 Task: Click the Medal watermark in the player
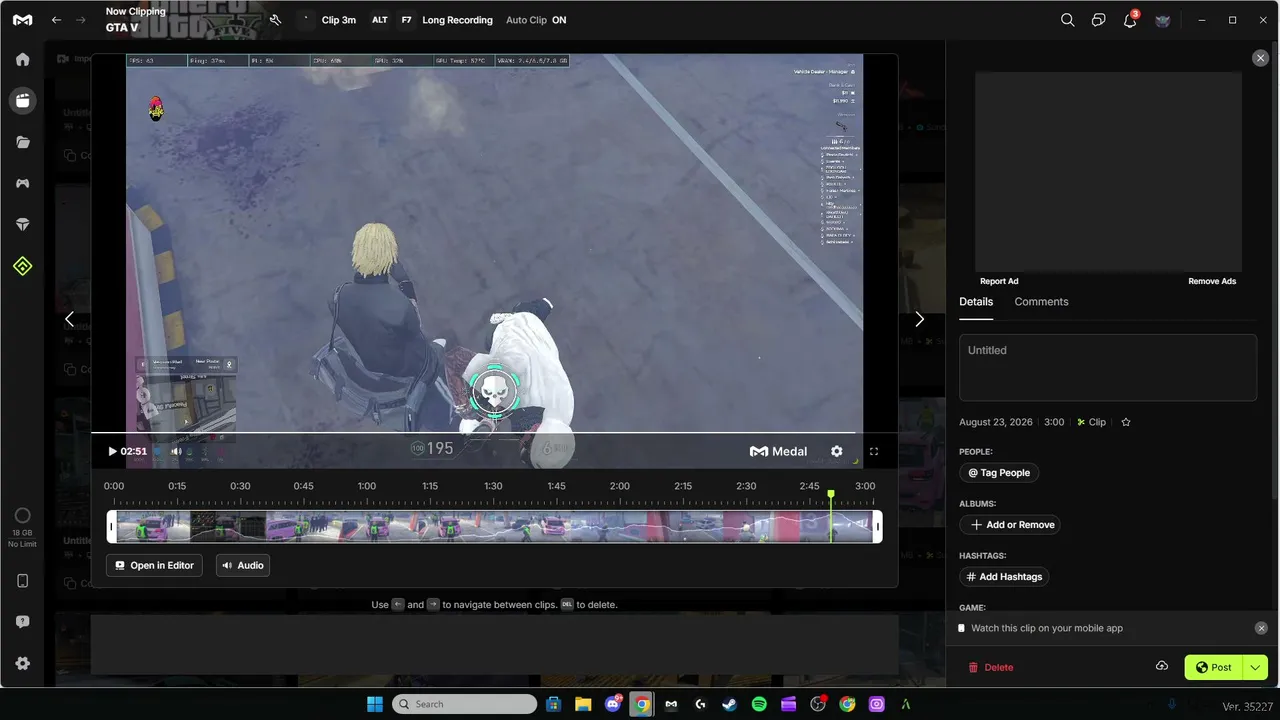(x=778, y=451)
